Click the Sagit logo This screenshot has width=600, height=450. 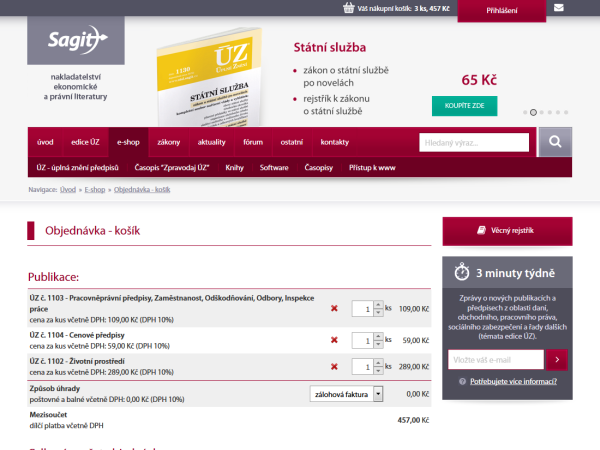[76, 40]
